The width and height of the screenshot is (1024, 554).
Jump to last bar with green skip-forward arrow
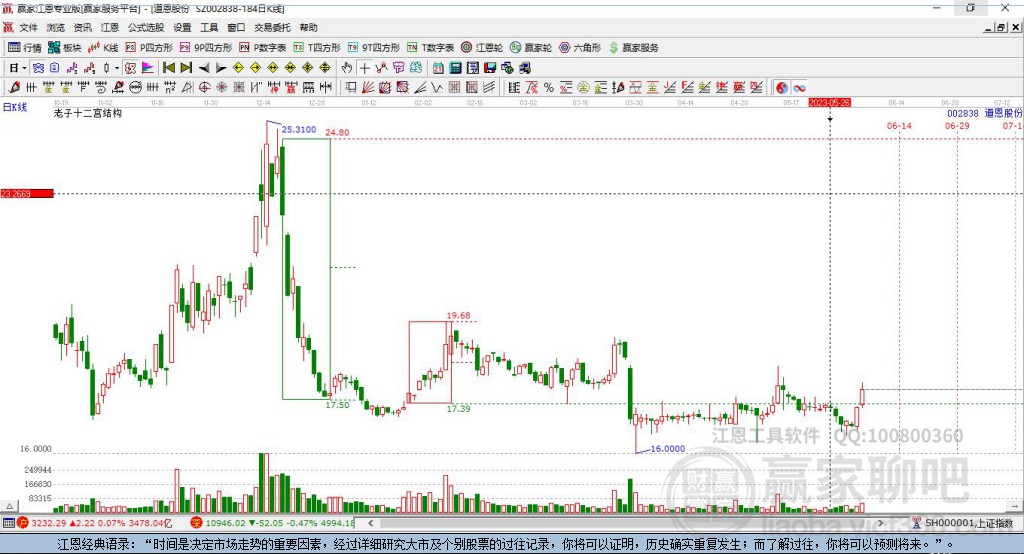click(186, 68)
